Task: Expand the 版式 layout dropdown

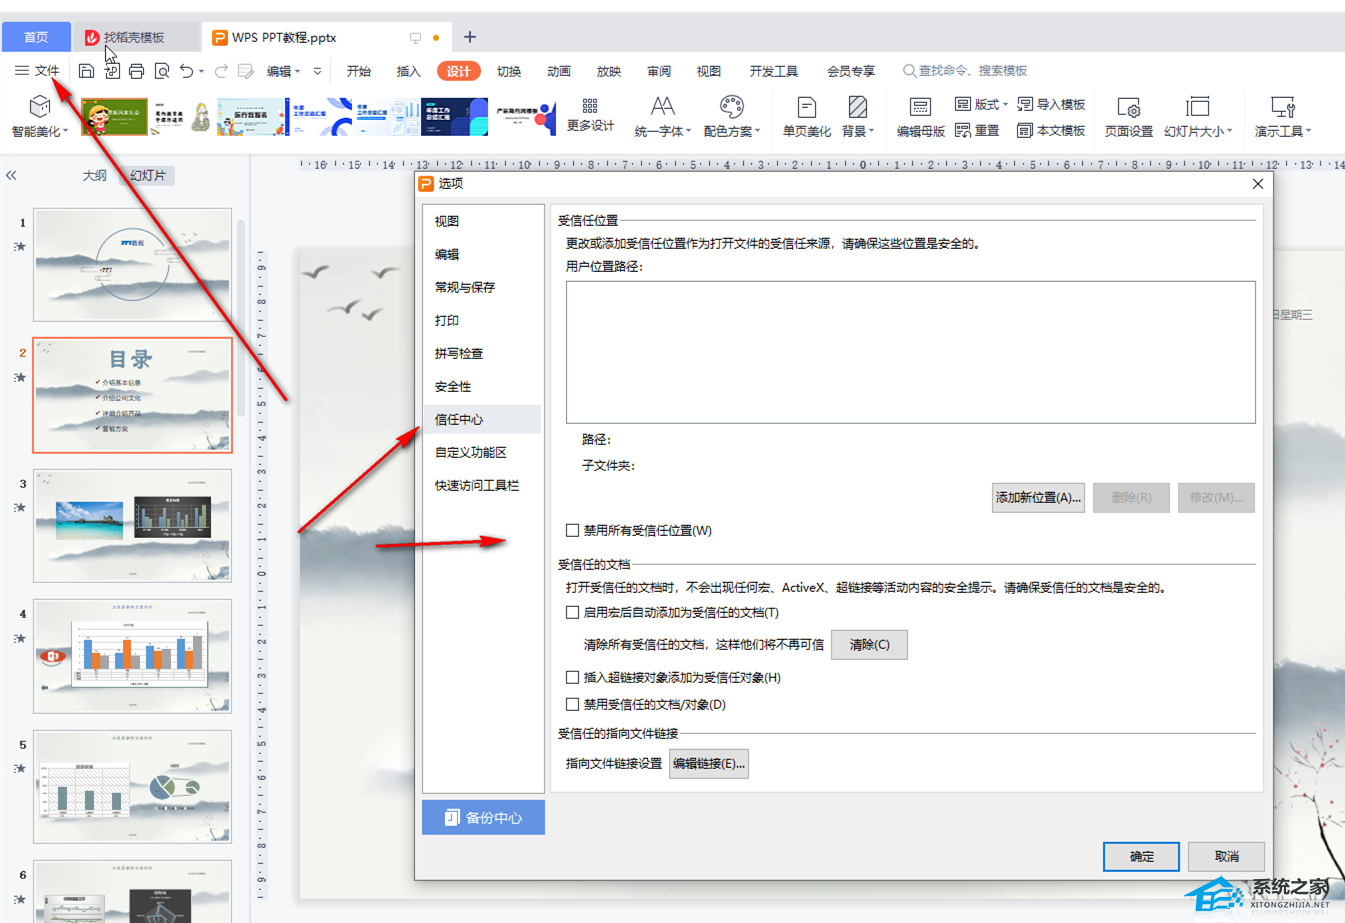Action: point(982,104)
